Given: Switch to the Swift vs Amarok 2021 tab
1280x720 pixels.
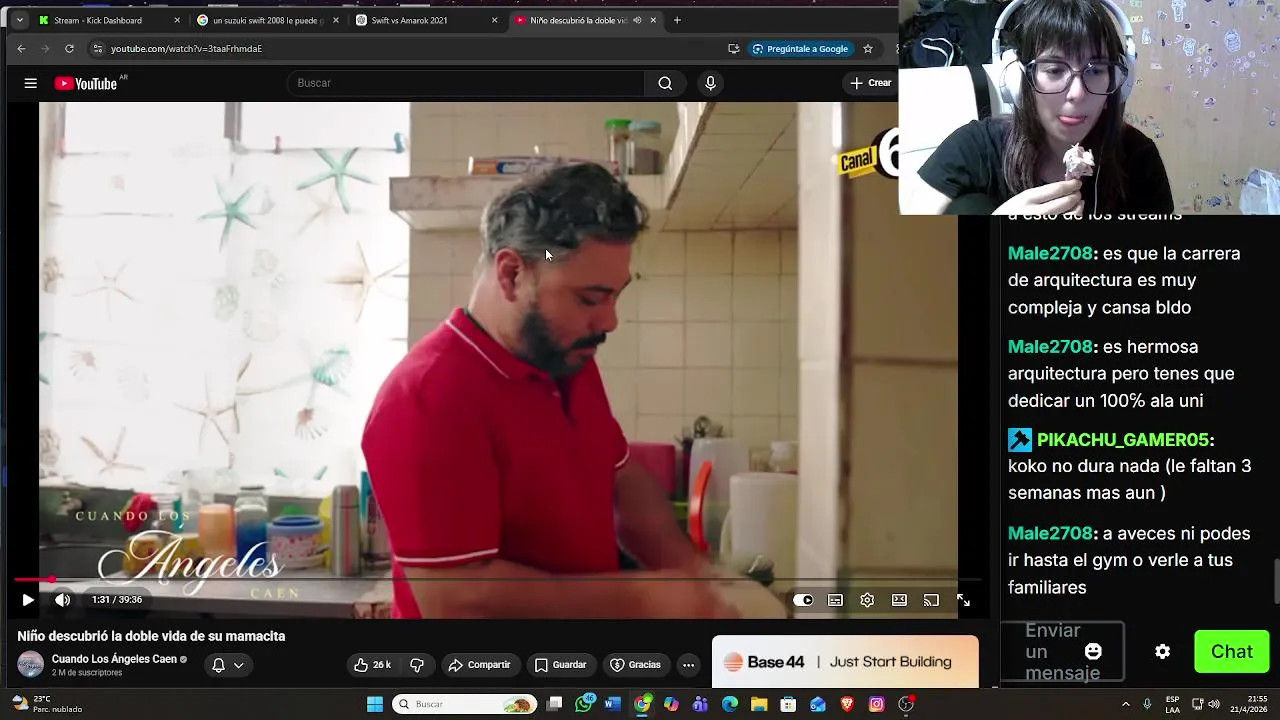Looking at the screenshot, I should [x=424, y=20].
